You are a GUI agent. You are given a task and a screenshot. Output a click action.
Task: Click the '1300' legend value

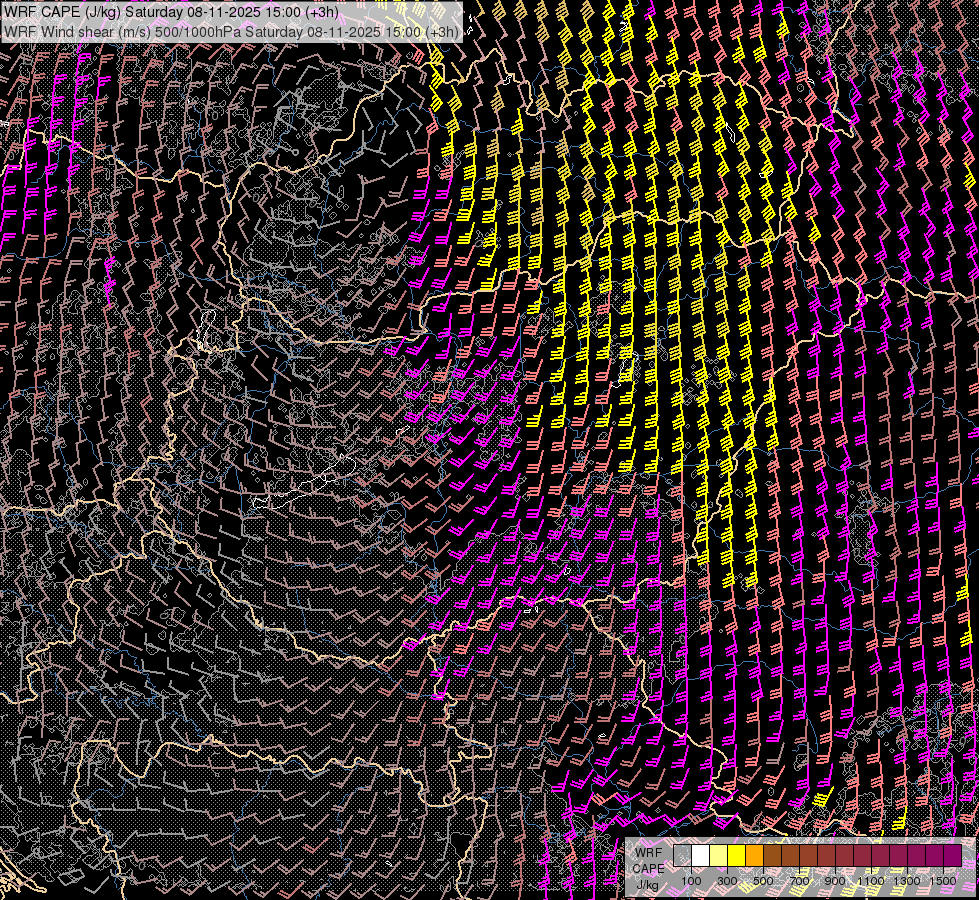907,881
